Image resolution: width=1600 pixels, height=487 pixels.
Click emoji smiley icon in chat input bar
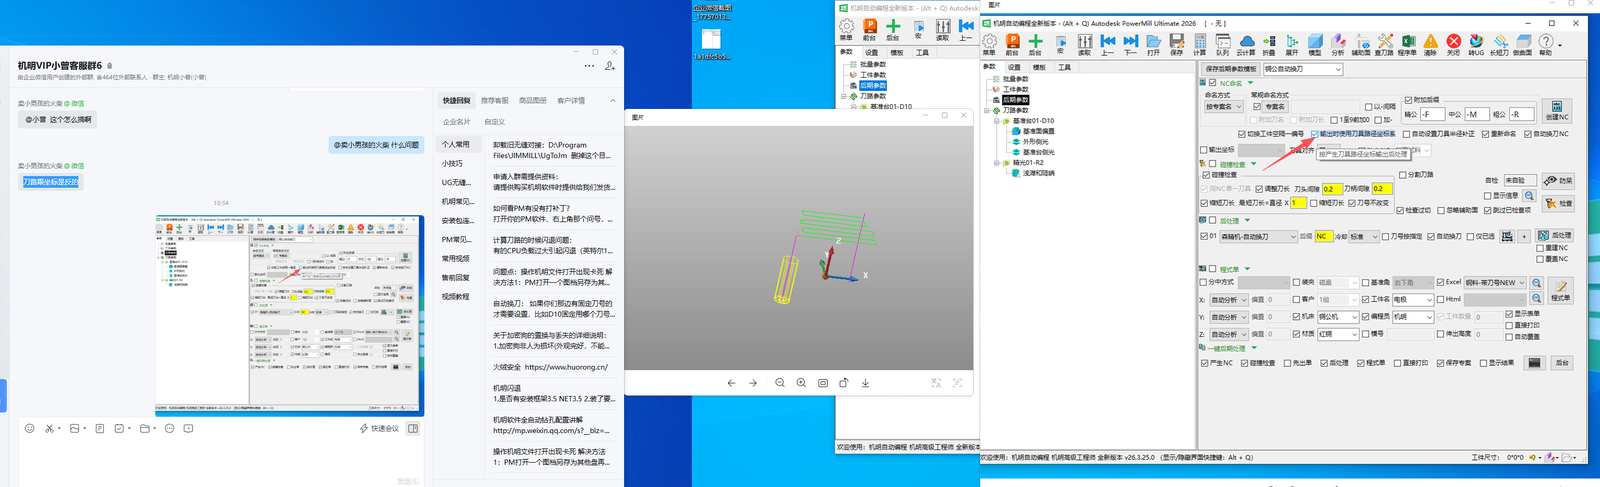click(29, 428)
